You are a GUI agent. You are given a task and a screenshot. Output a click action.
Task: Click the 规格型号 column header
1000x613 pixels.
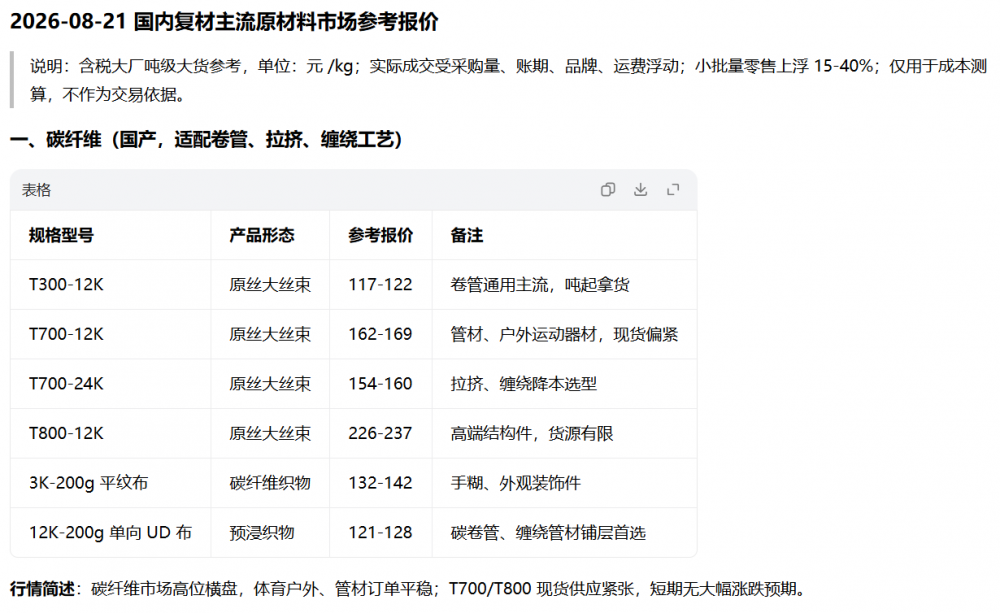coord(61,235)
